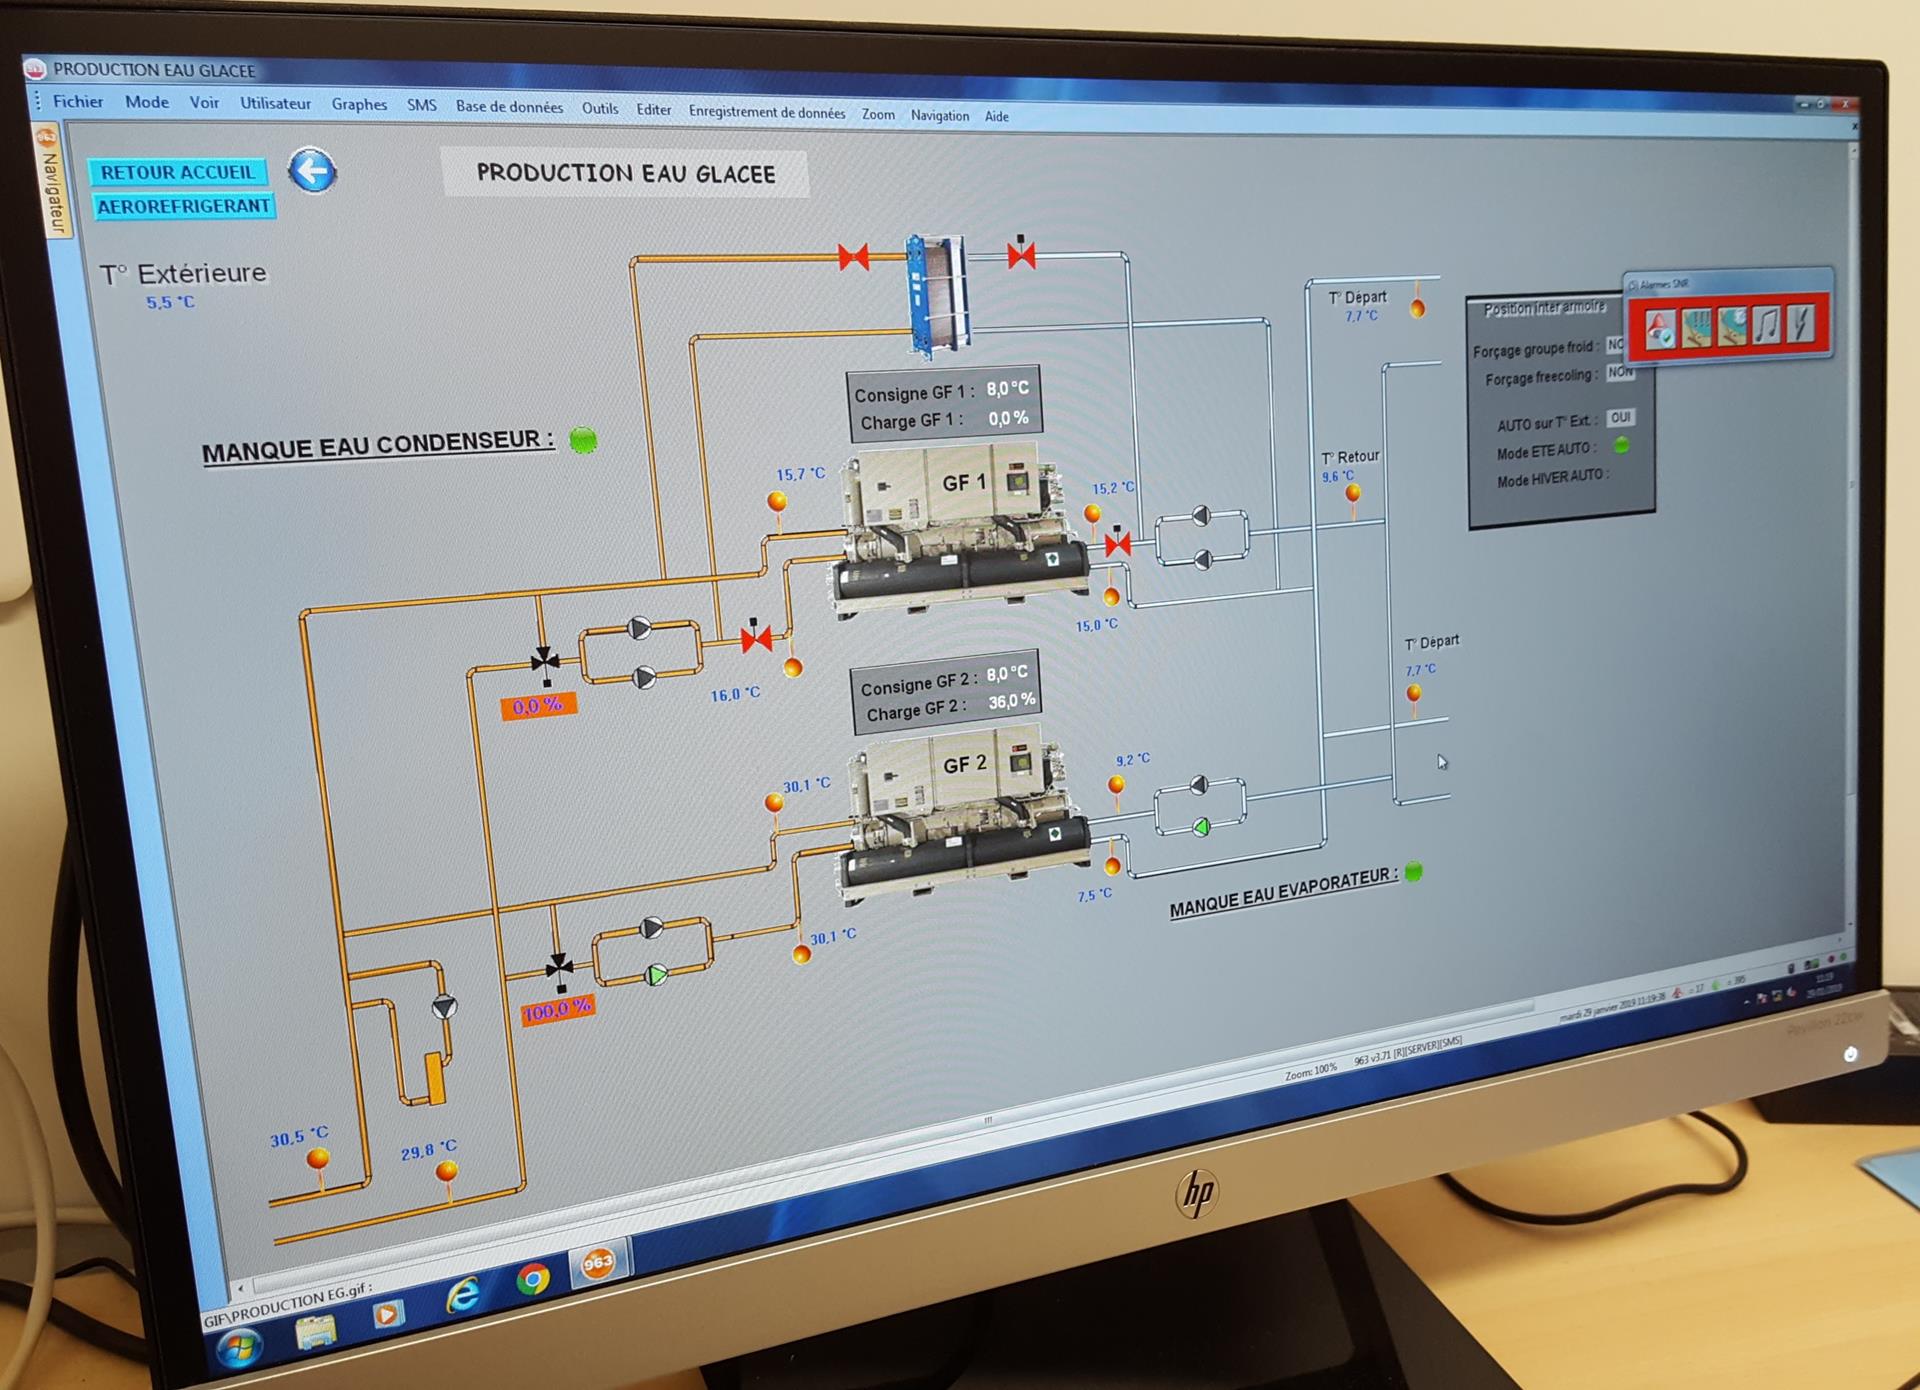
Task: Click the upper GF 1 condenser pump
Action: (640, 628)
